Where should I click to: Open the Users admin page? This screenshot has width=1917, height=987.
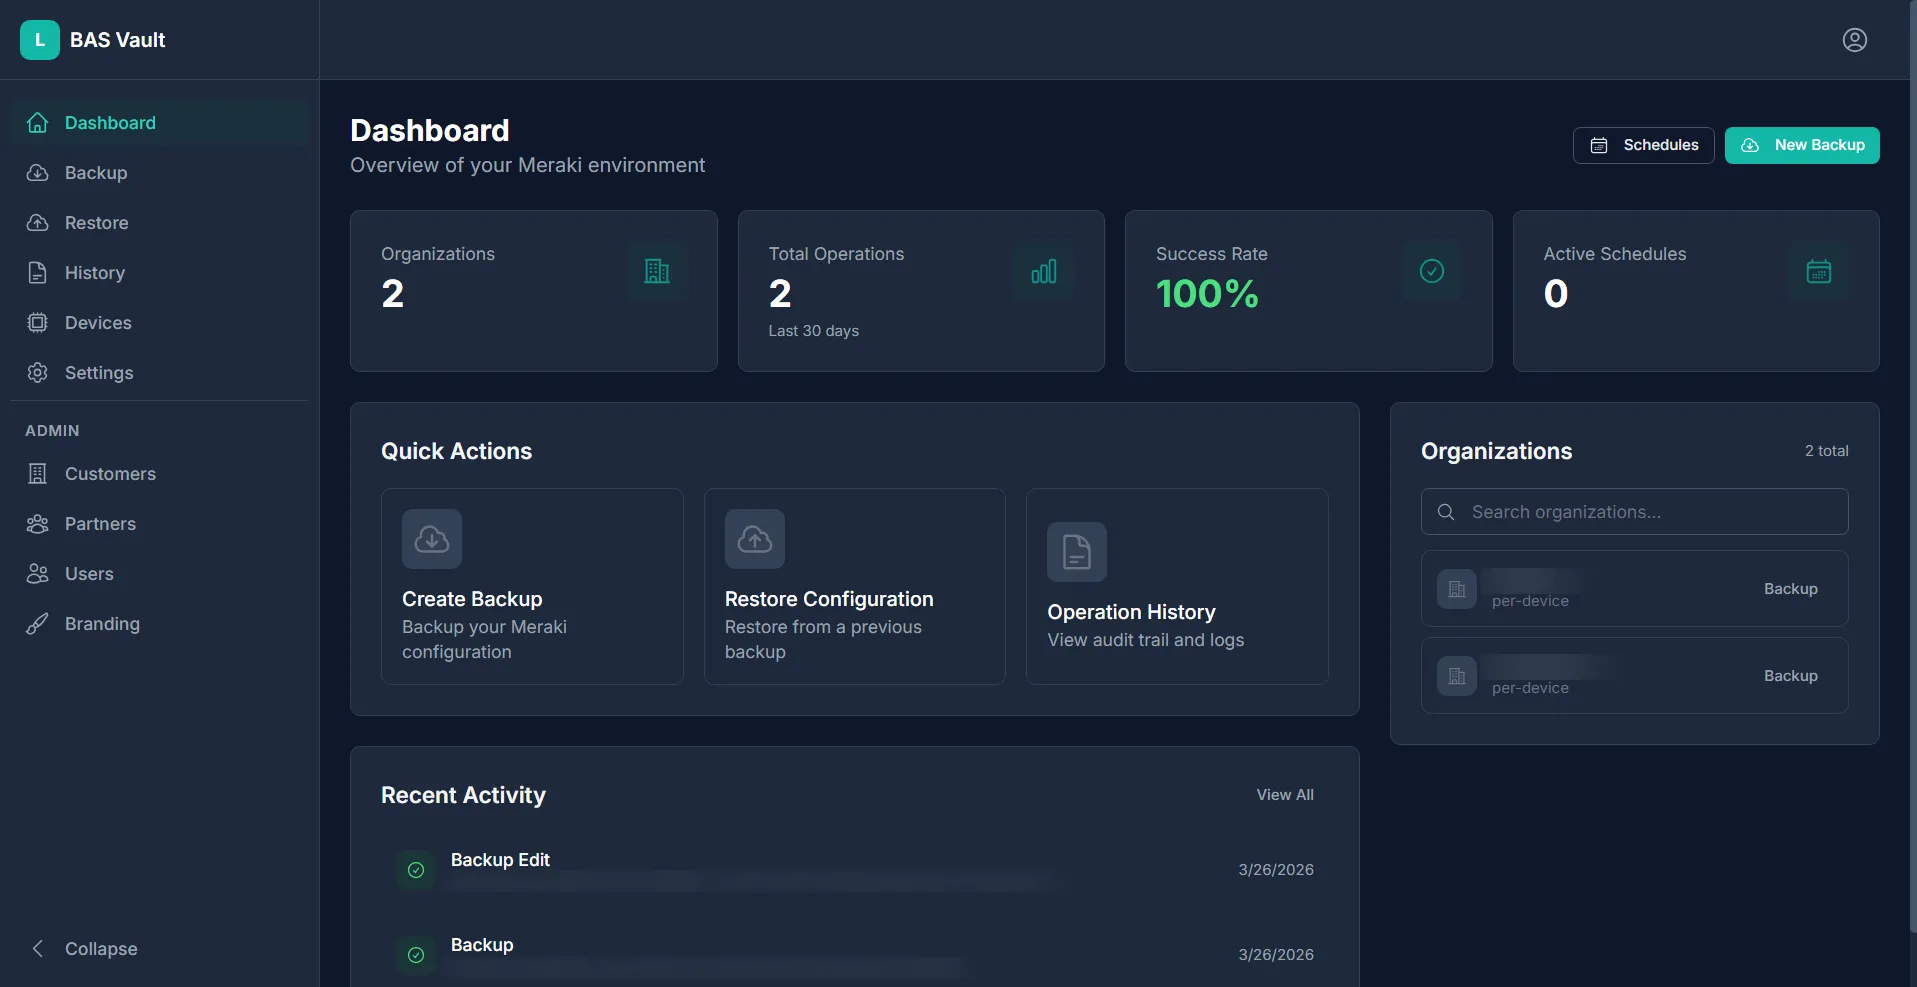pyautogui.click(x=160, y=574)
